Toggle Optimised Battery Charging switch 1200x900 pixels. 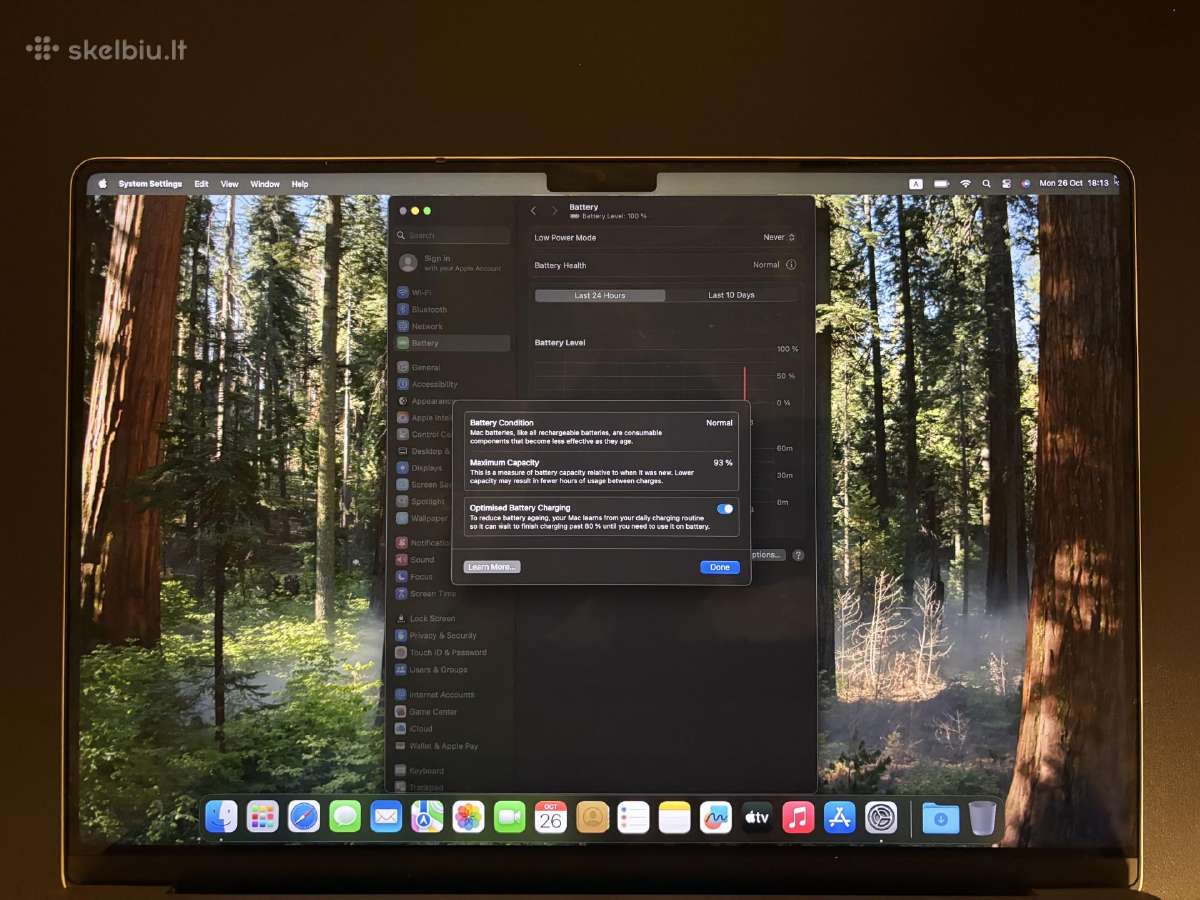click(725, 509)
